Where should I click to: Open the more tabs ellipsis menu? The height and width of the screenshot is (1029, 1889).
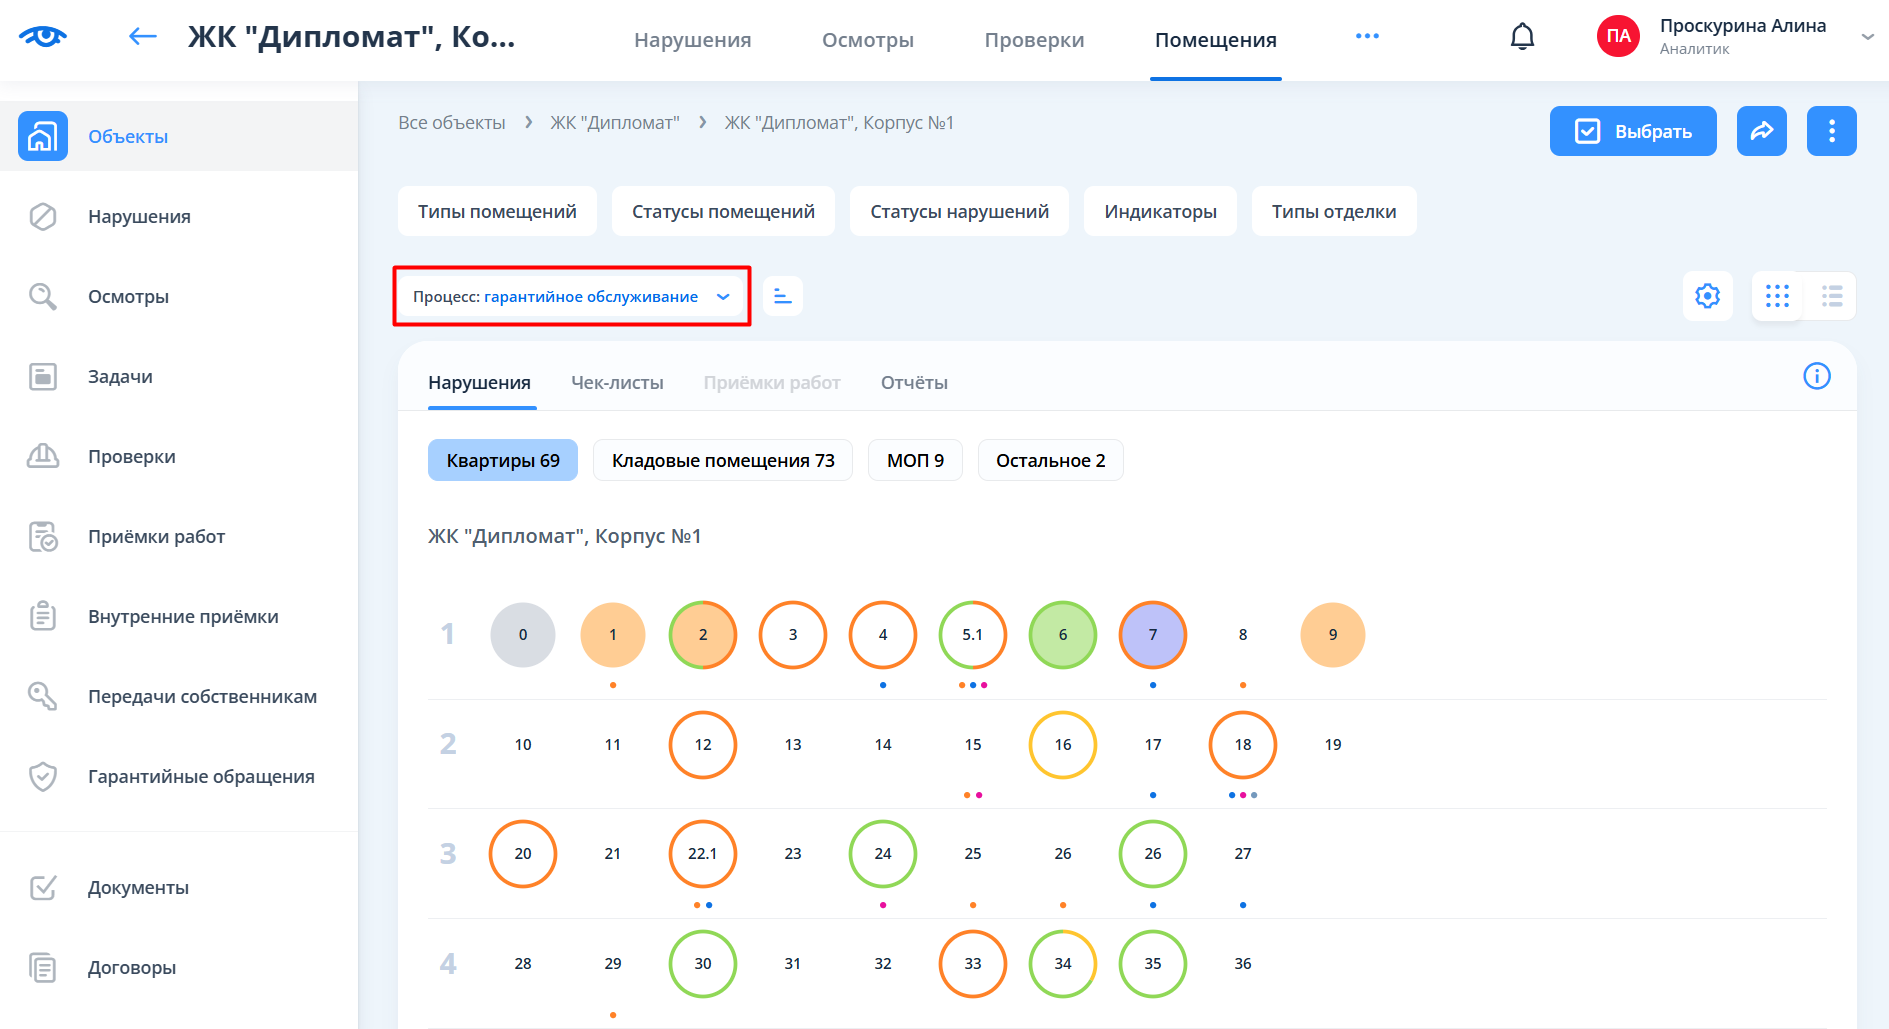click(x=1367, y=37)
